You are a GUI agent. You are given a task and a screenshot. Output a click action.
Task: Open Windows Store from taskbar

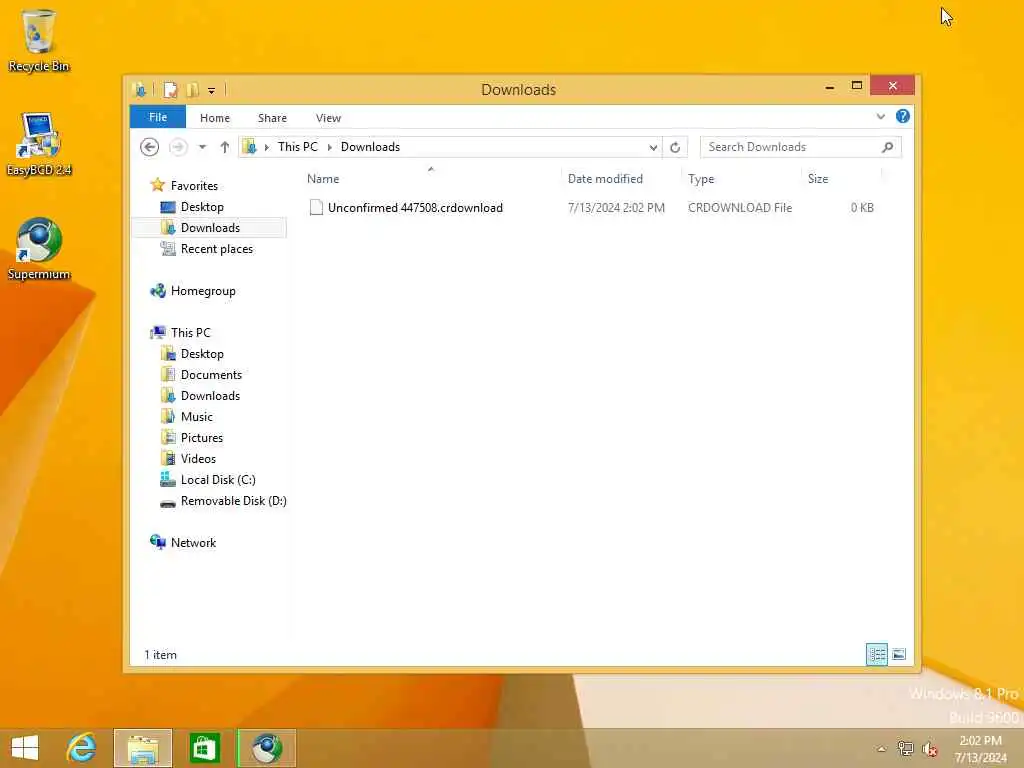pyautogui.click(x=204, y=748)
